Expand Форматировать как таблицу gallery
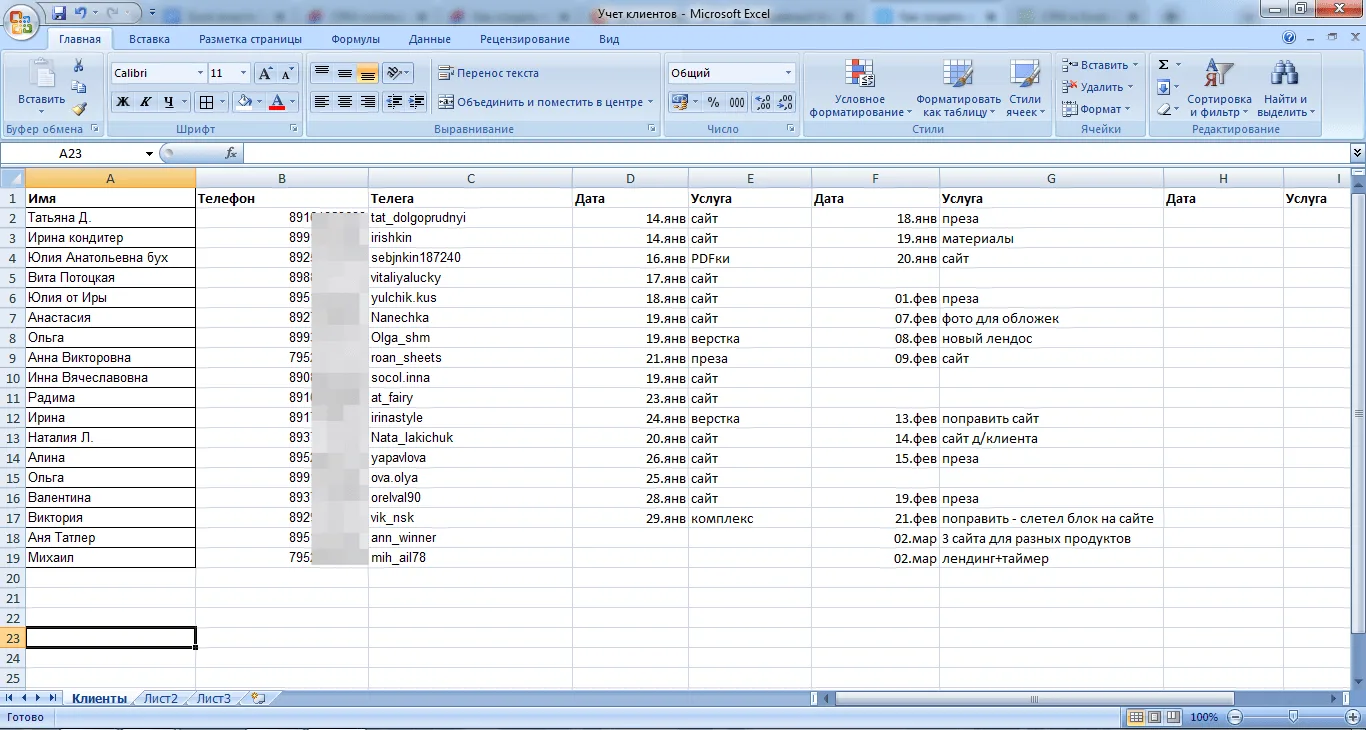The width and height of the screenshot is (1366, 730). click(958, 88)
